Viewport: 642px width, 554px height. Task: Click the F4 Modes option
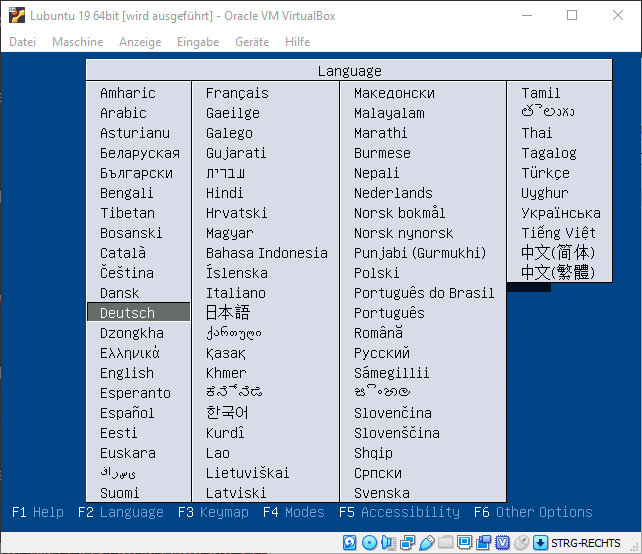pos(294,512)
